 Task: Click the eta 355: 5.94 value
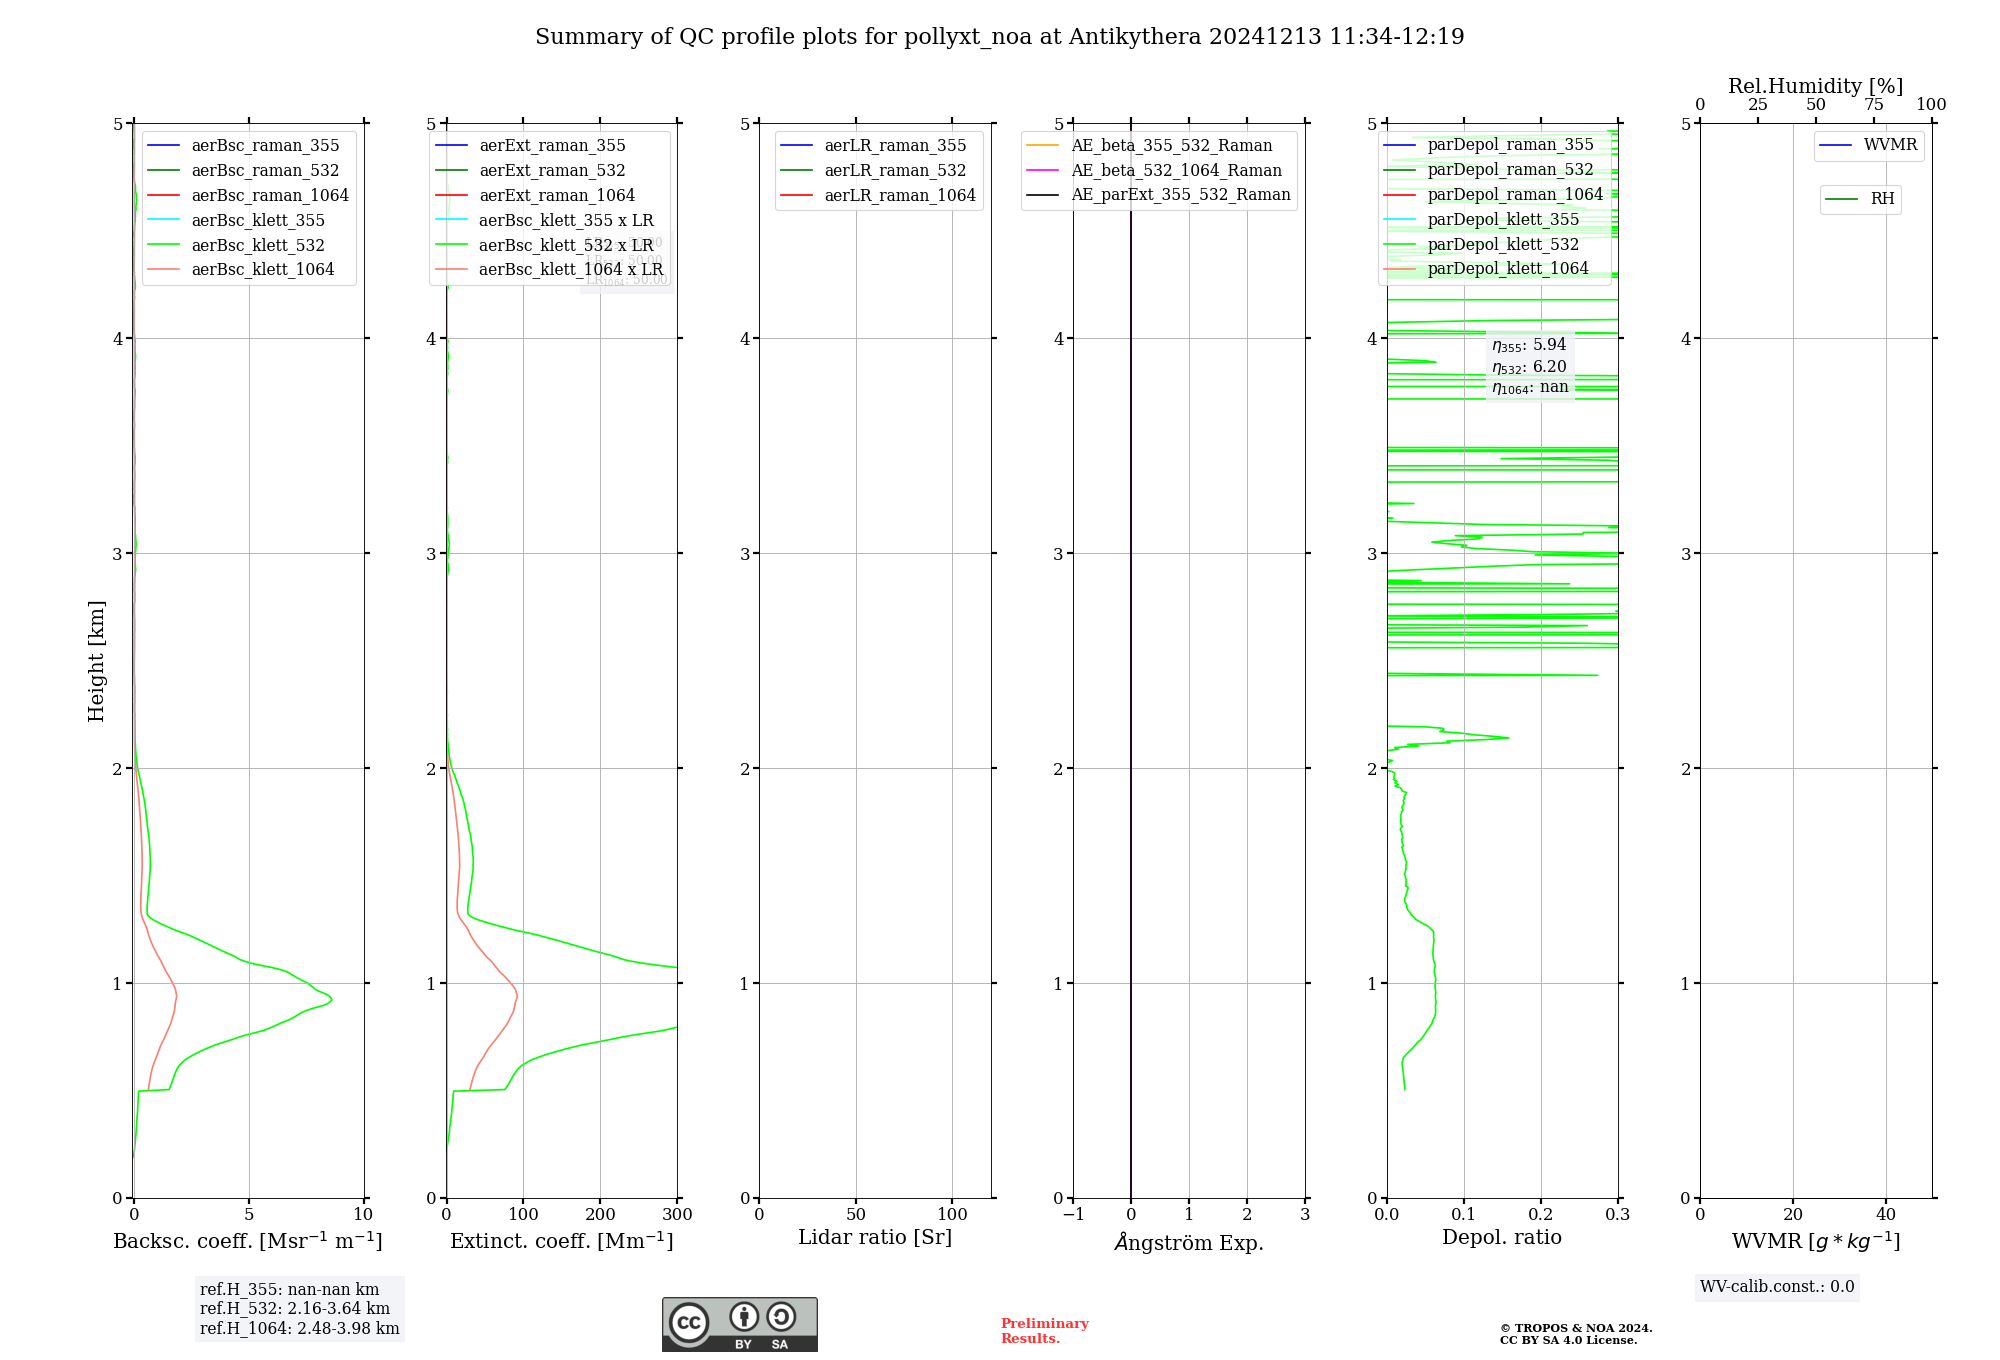1529,345
